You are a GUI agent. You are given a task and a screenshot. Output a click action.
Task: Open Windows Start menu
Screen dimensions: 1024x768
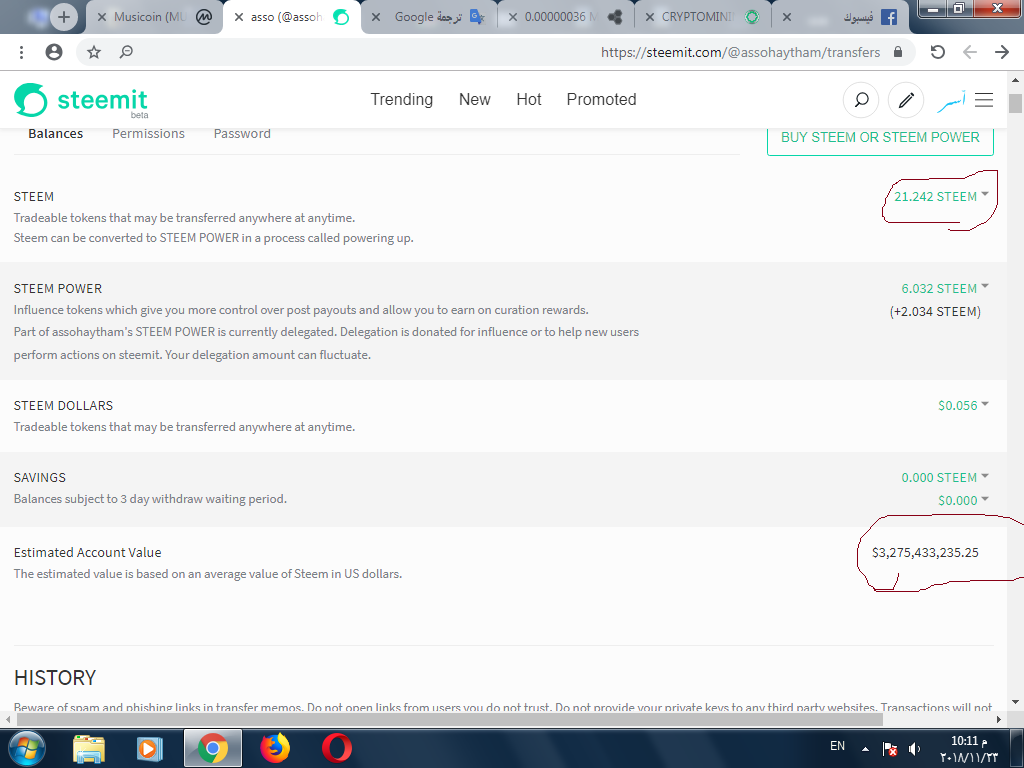27,748
